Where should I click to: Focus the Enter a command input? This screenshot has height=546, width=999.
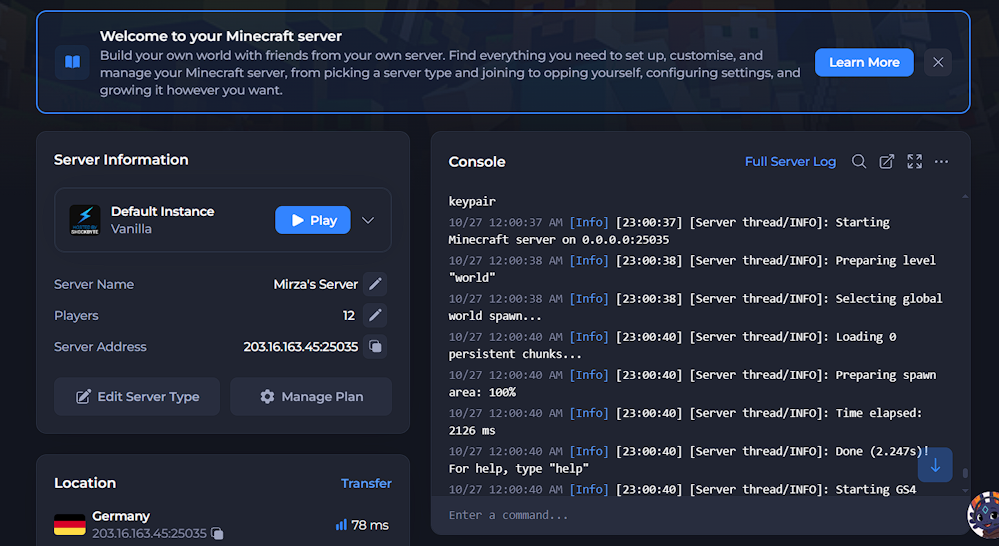698,515
